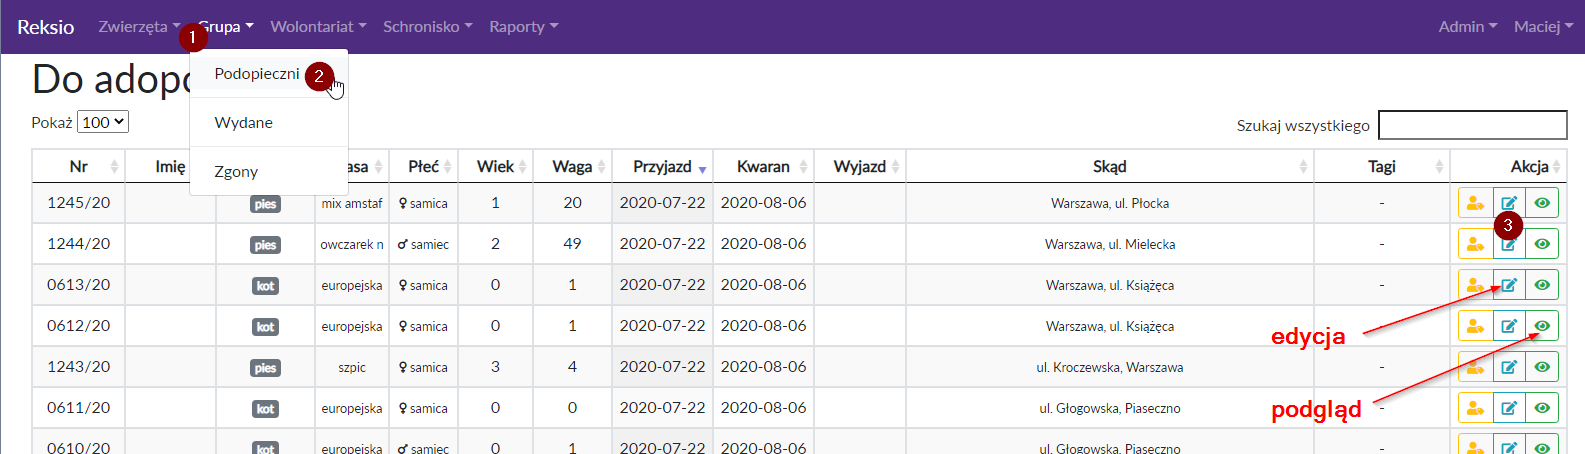
Task: Toggle the Grupa dropdown menu
Action: point(226,27)
